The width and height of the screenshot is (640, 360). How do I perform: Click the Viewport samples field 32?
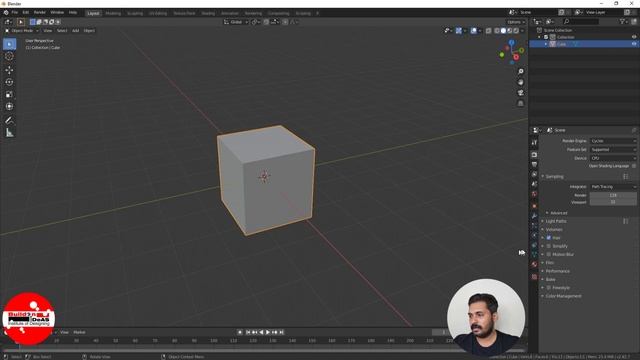[613, 202]
